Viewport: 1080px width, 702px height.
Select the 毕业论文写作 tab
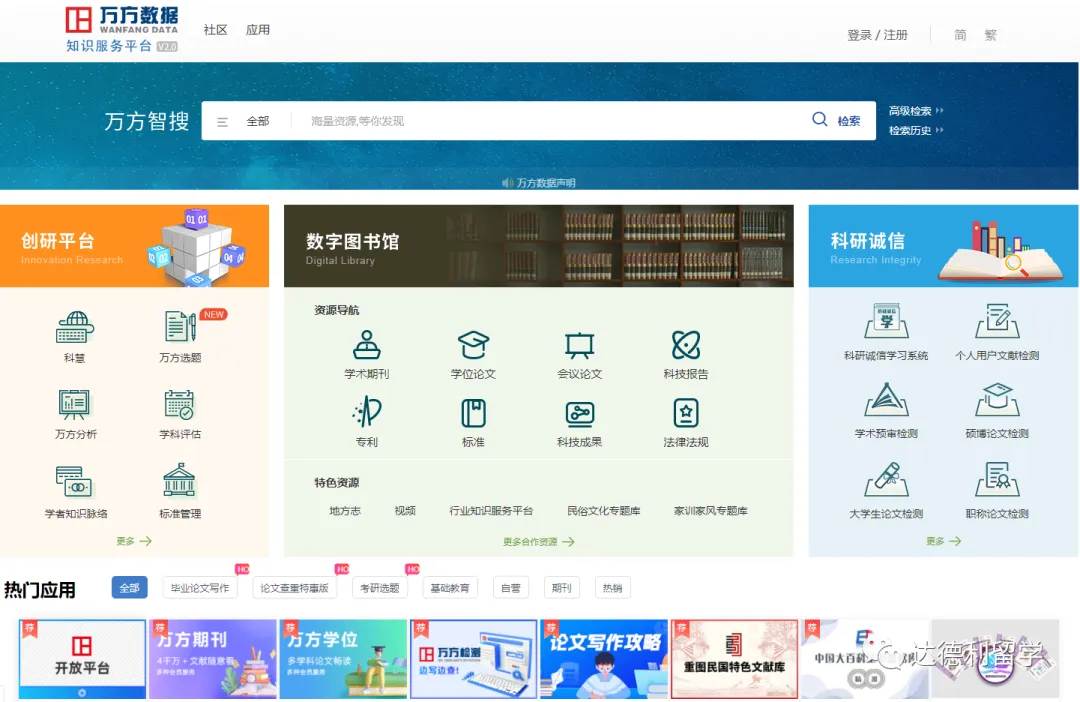(200, 588)
